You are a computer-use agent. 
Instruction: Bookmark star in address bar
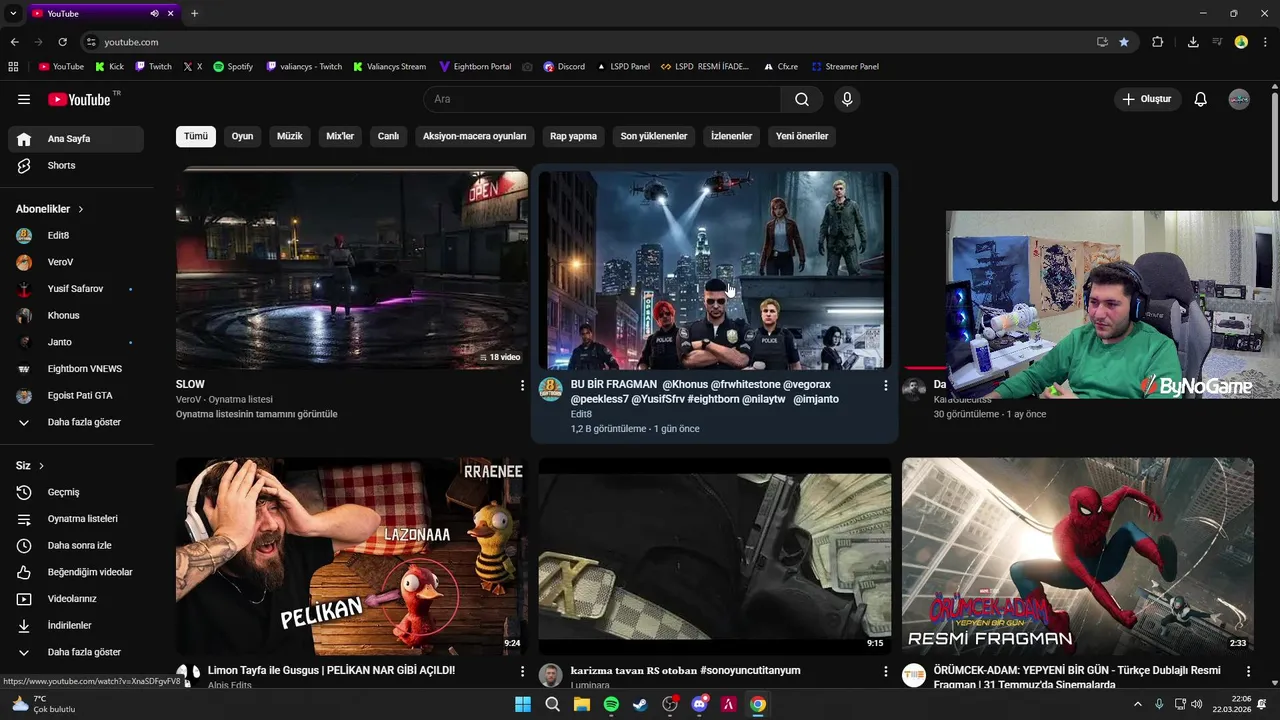[1124, 42]
